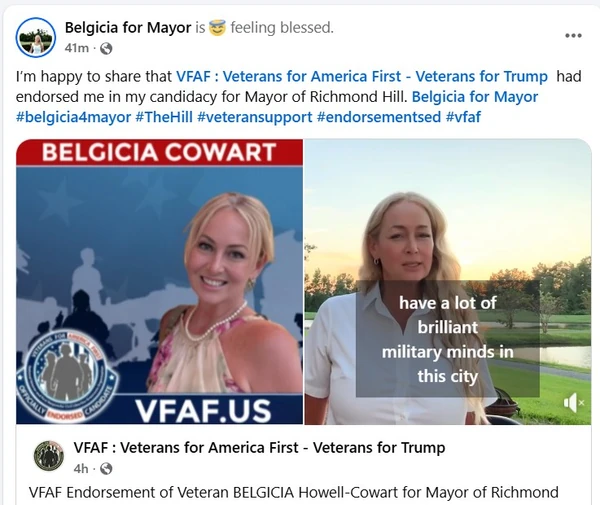Screen dimensions: 600x505
Task: Click the globe icon beside 4h timestamp
Action: [106, 469]
